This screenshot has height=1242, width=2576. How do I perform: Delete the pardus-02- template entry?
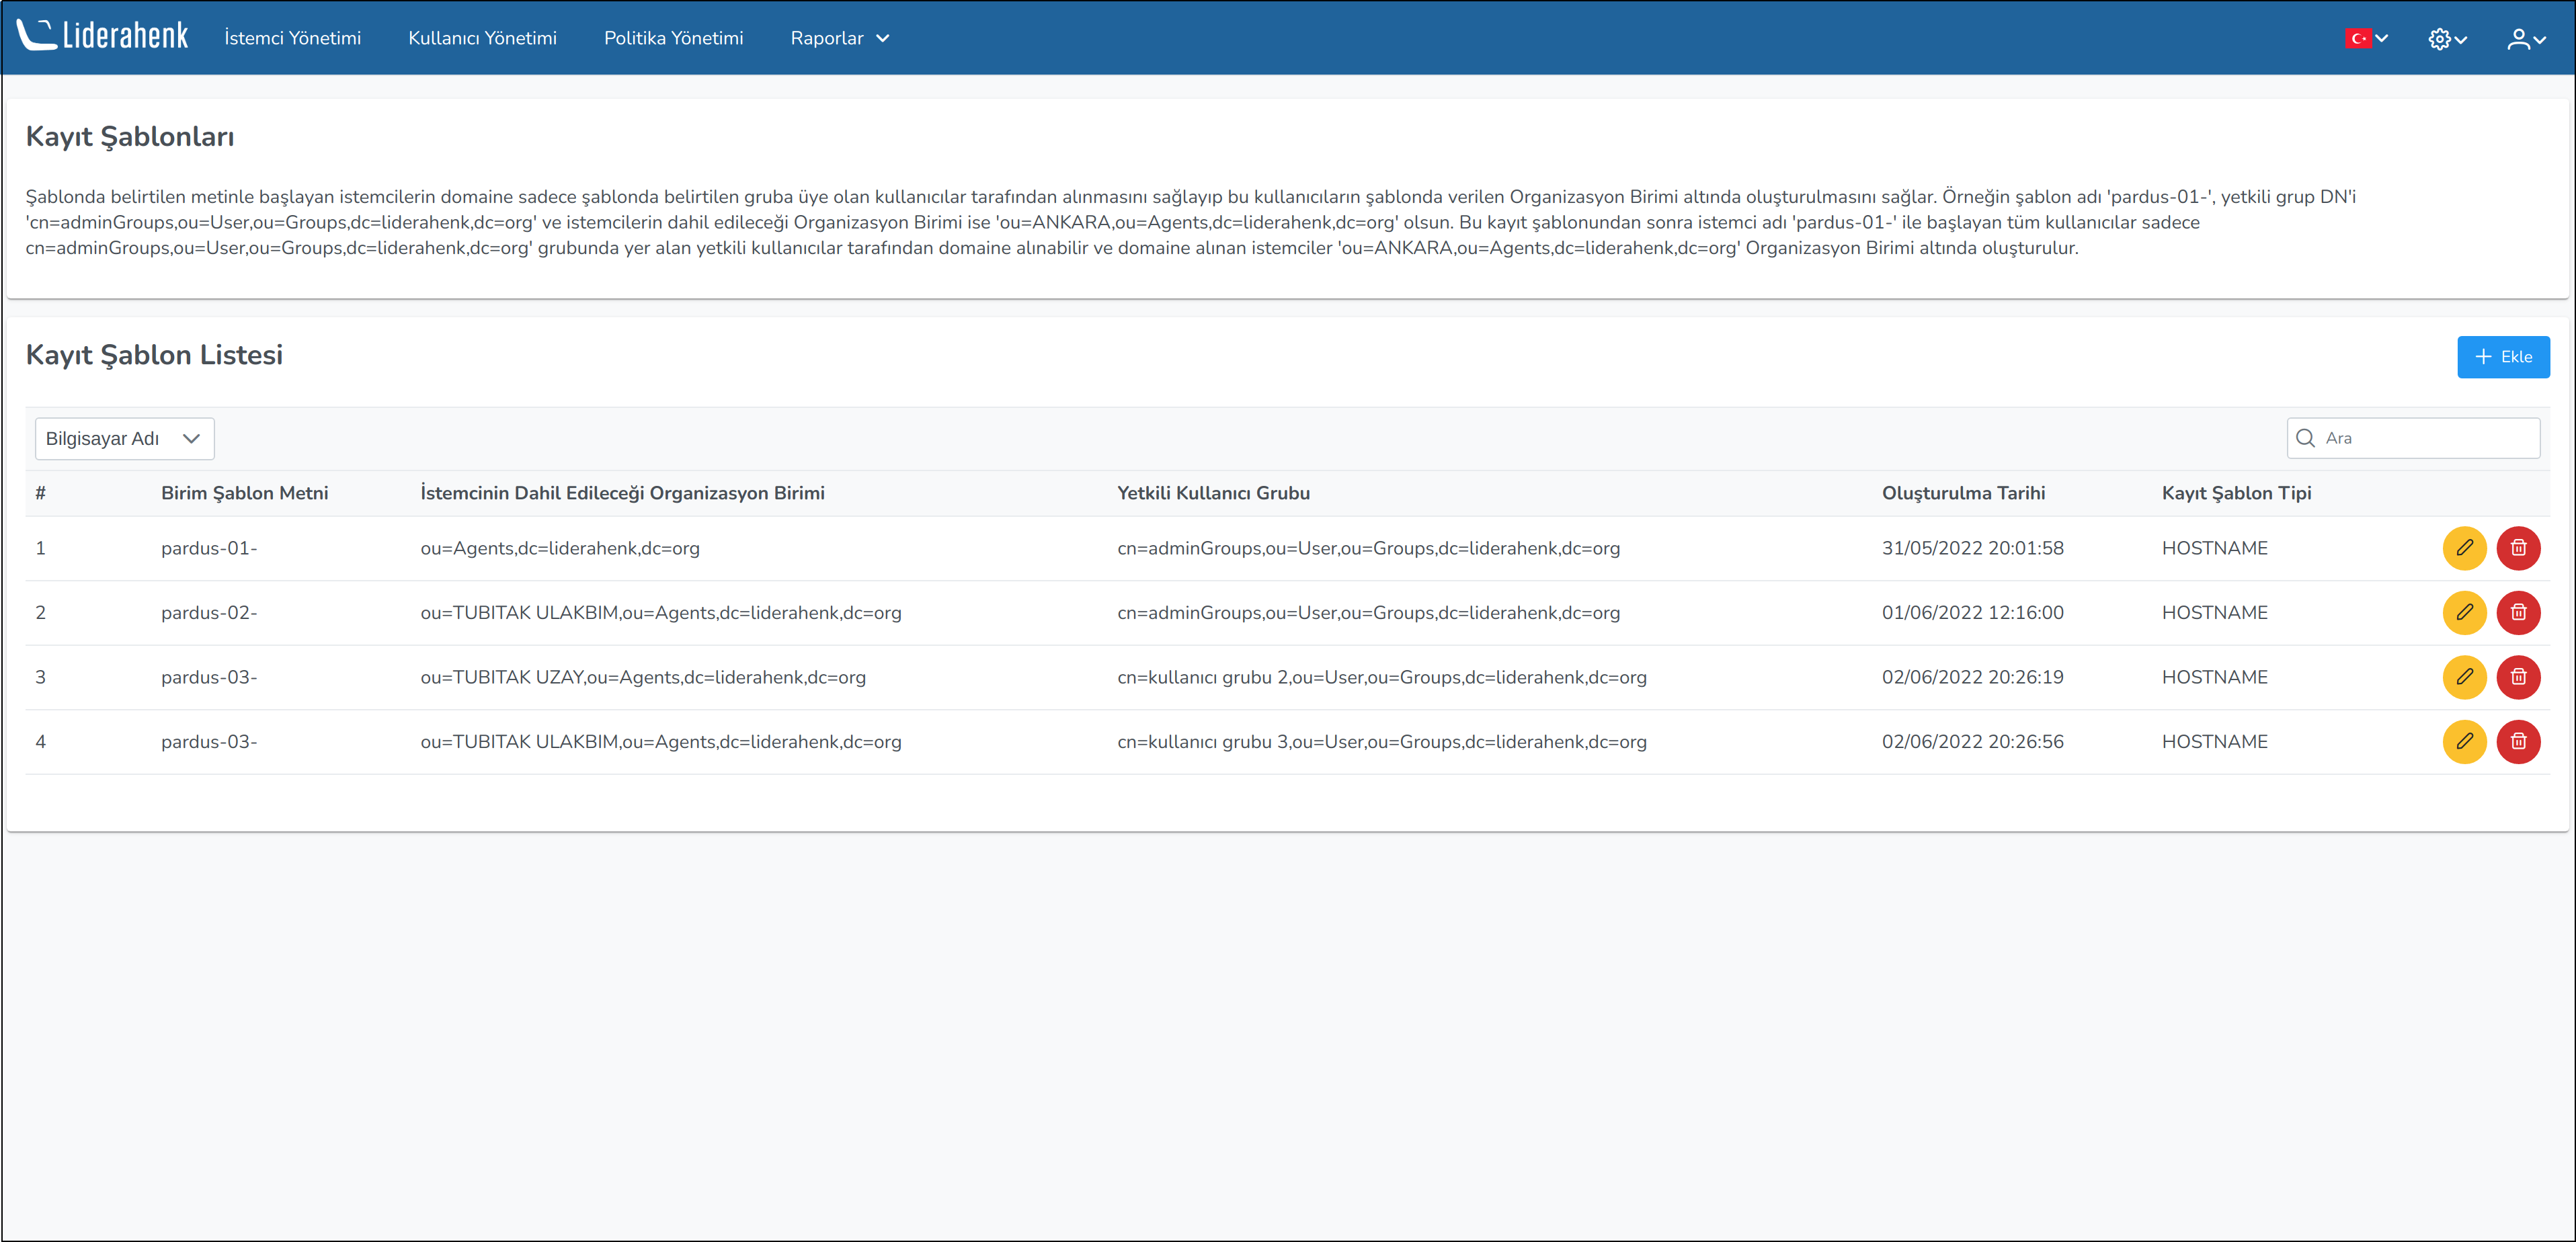coord(2518,613)
